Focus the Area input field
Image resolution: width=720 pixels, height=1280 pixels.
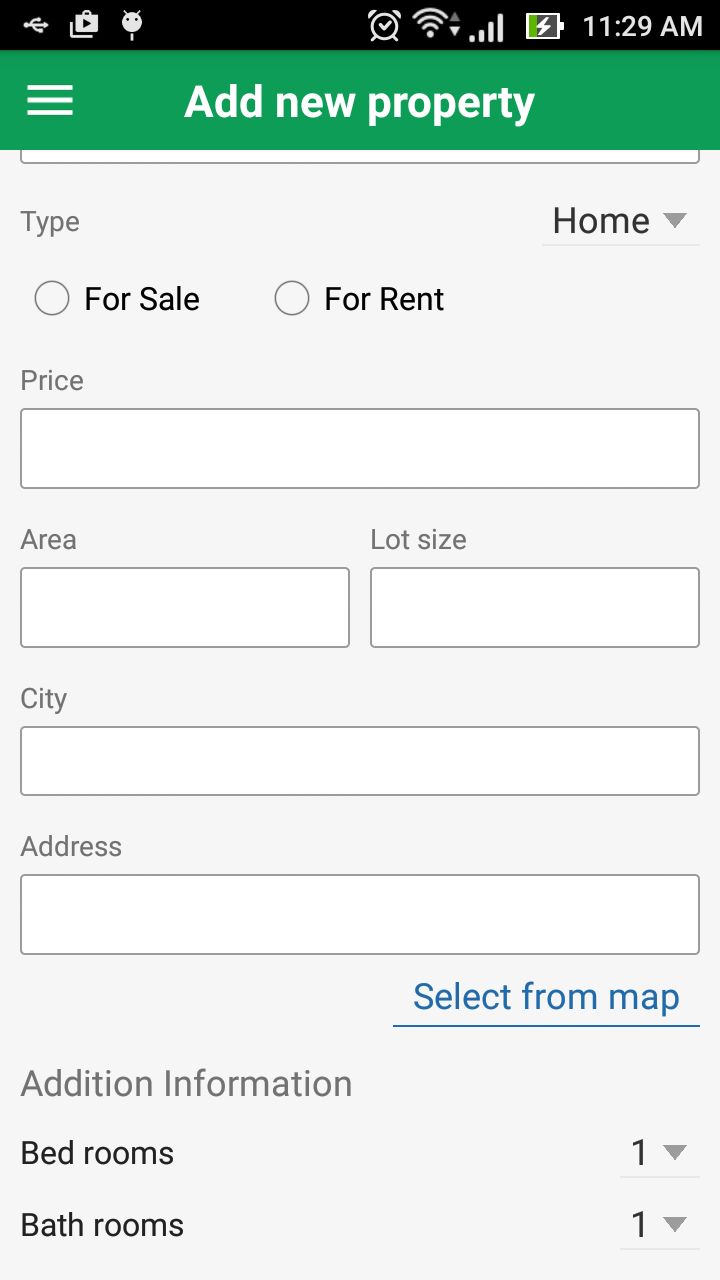[185, 607]
